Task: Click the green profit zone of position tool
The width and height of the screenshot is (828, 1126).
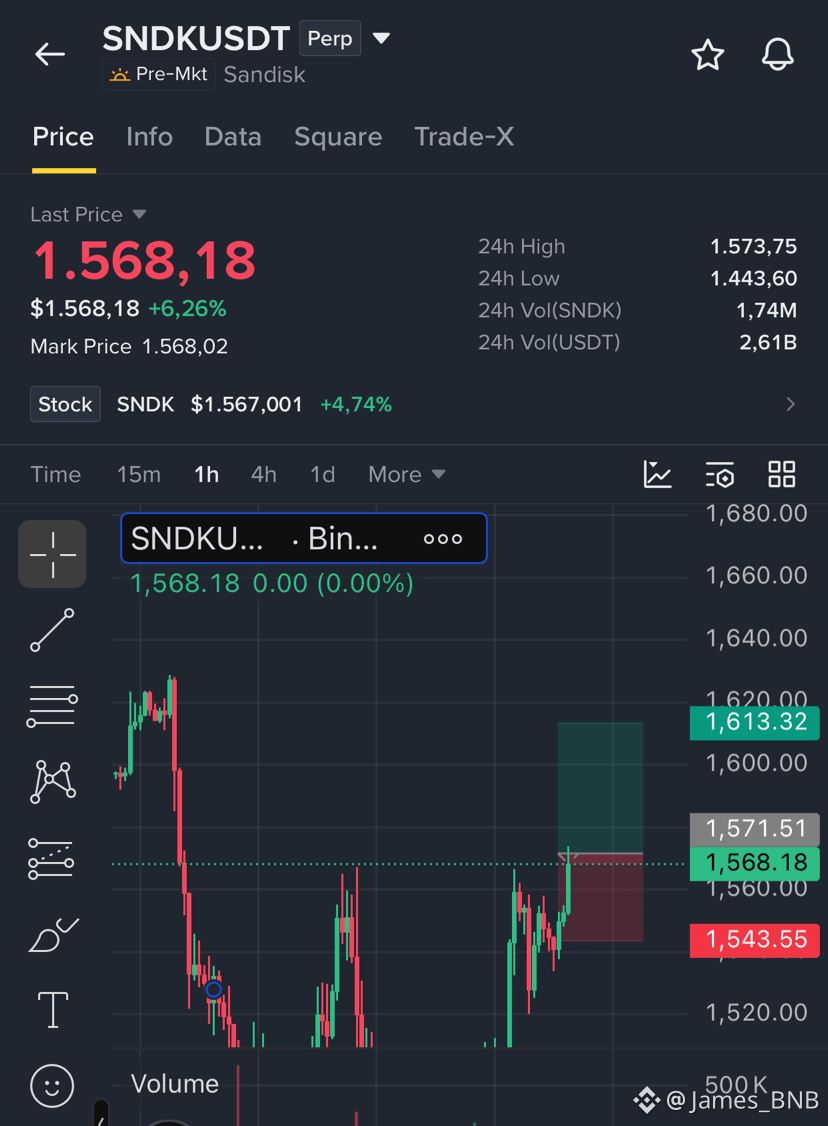Action: pos(600,788)
